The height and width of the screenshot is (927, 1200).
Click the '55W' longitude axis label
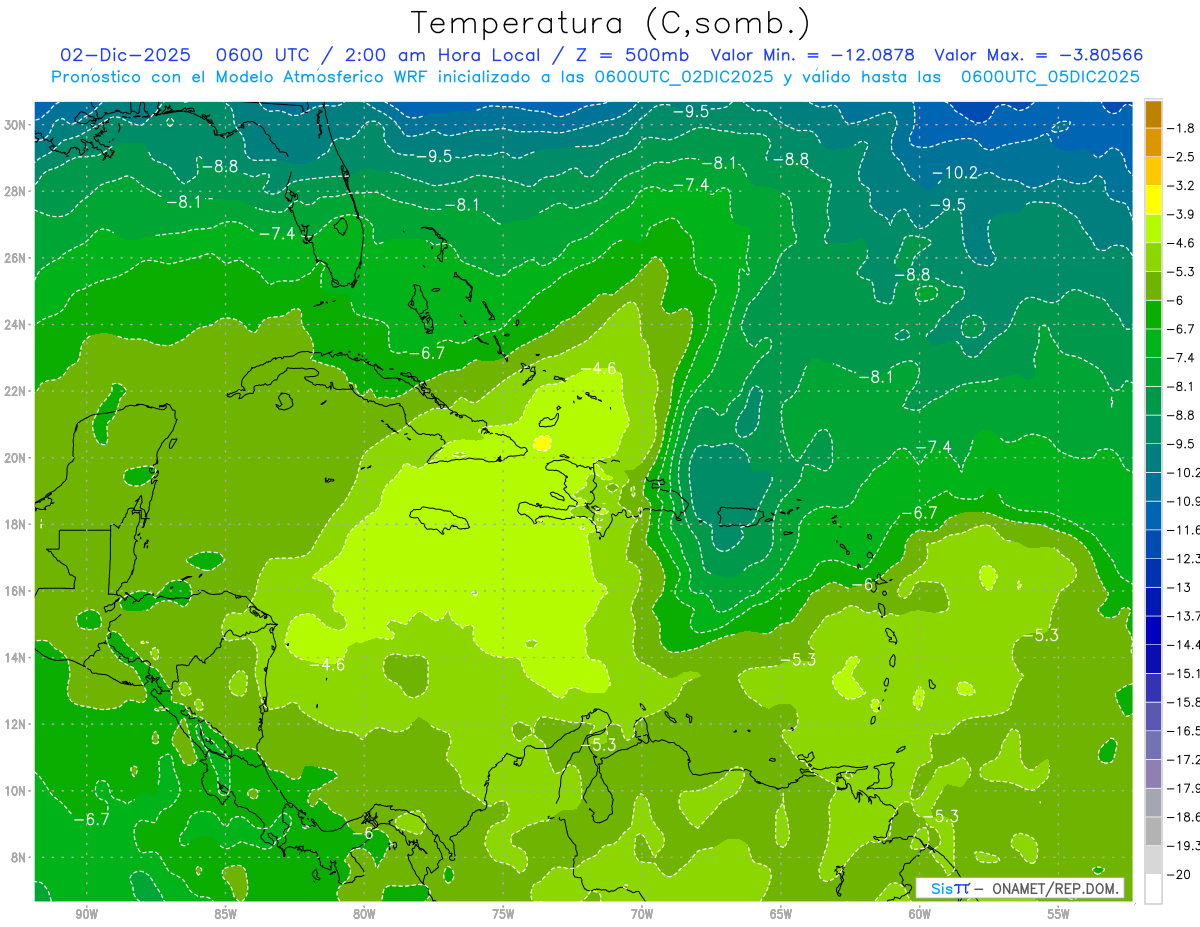[1059, 914]
